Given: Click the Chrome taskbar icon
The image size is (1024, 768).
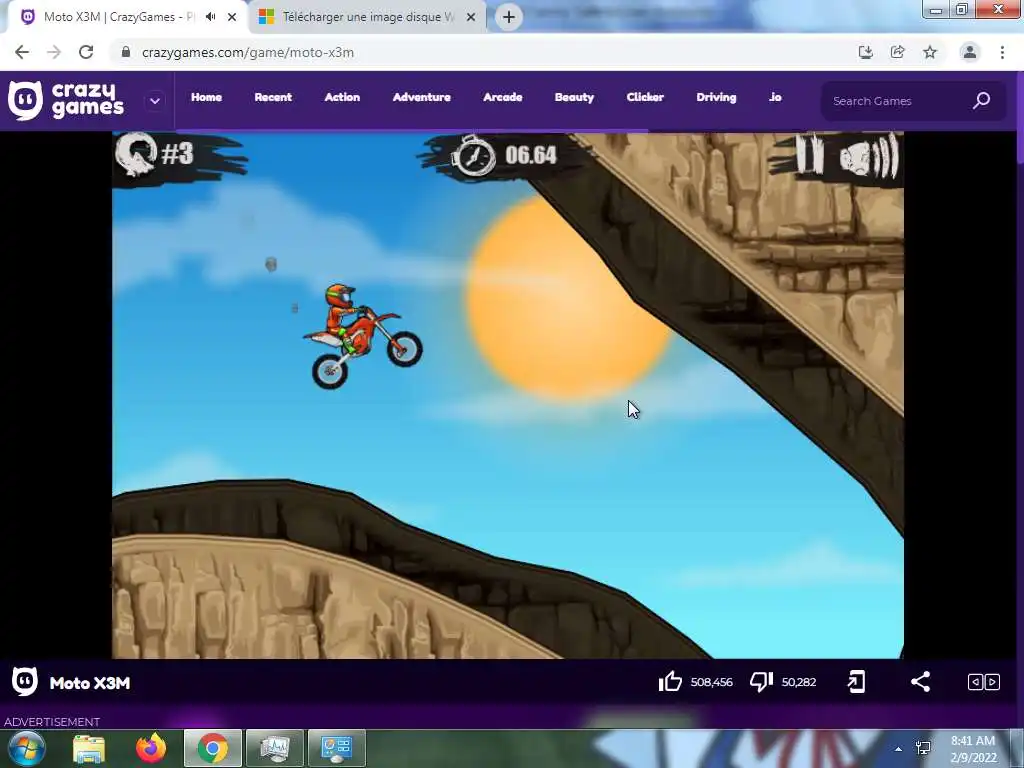Looking at the screenshot, I should point(213,748).
